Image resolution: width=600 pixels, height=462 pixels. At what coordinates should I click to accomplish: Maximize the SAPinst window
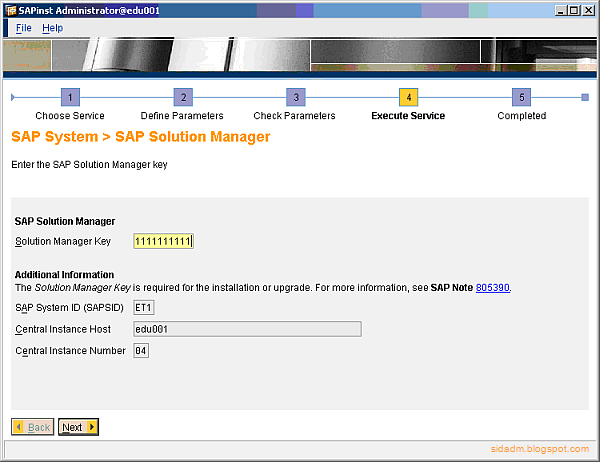pos(574,10)
